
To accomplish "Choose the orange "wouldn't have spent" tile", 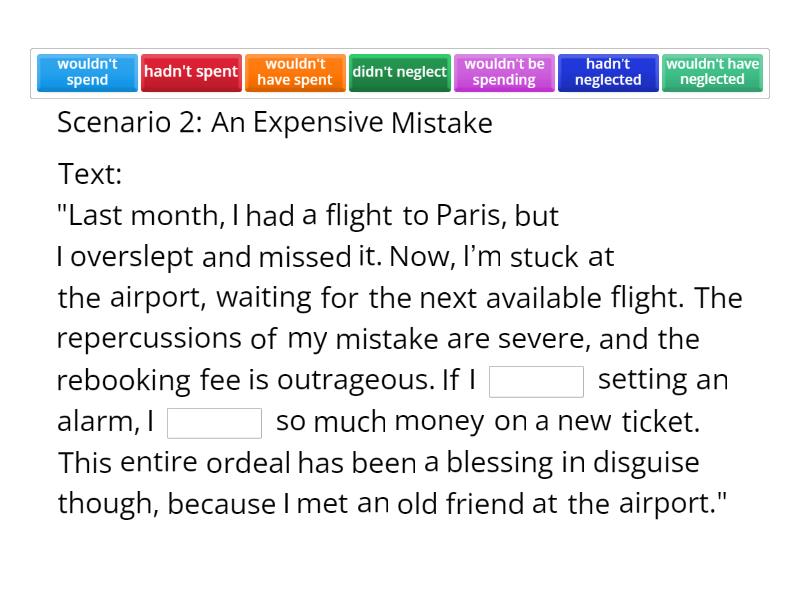I will [295, 72].
